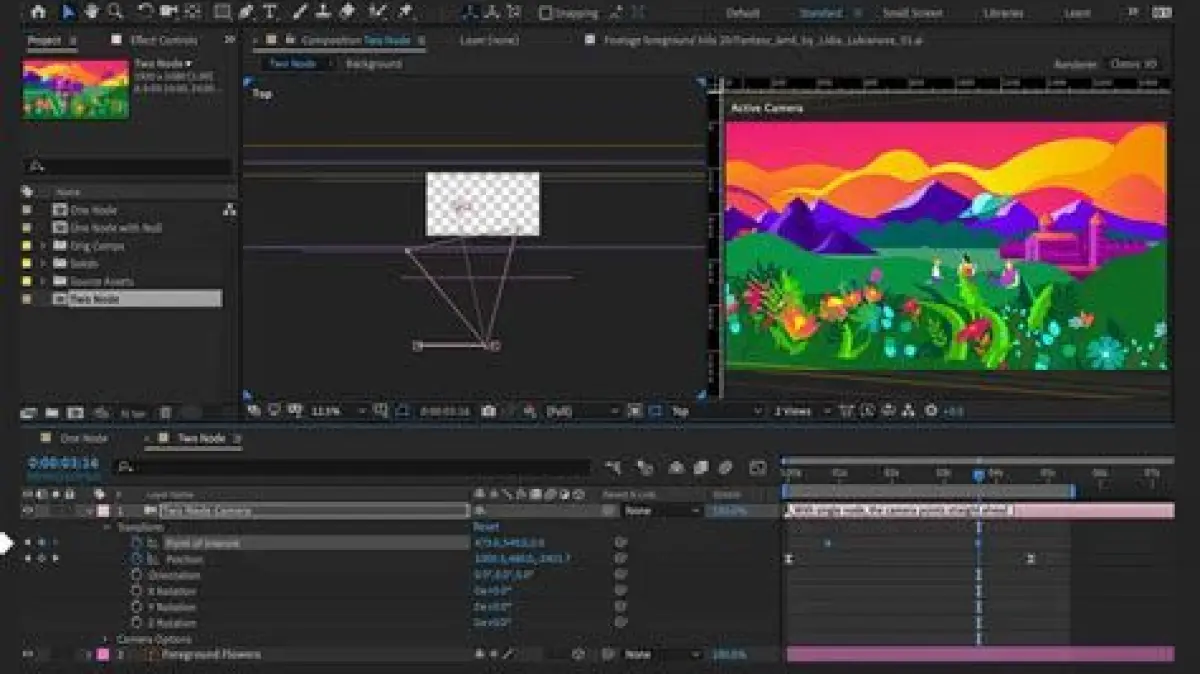Enable the Snapping checkbox
Screen dimensions: 1200x674
(545, 13)
